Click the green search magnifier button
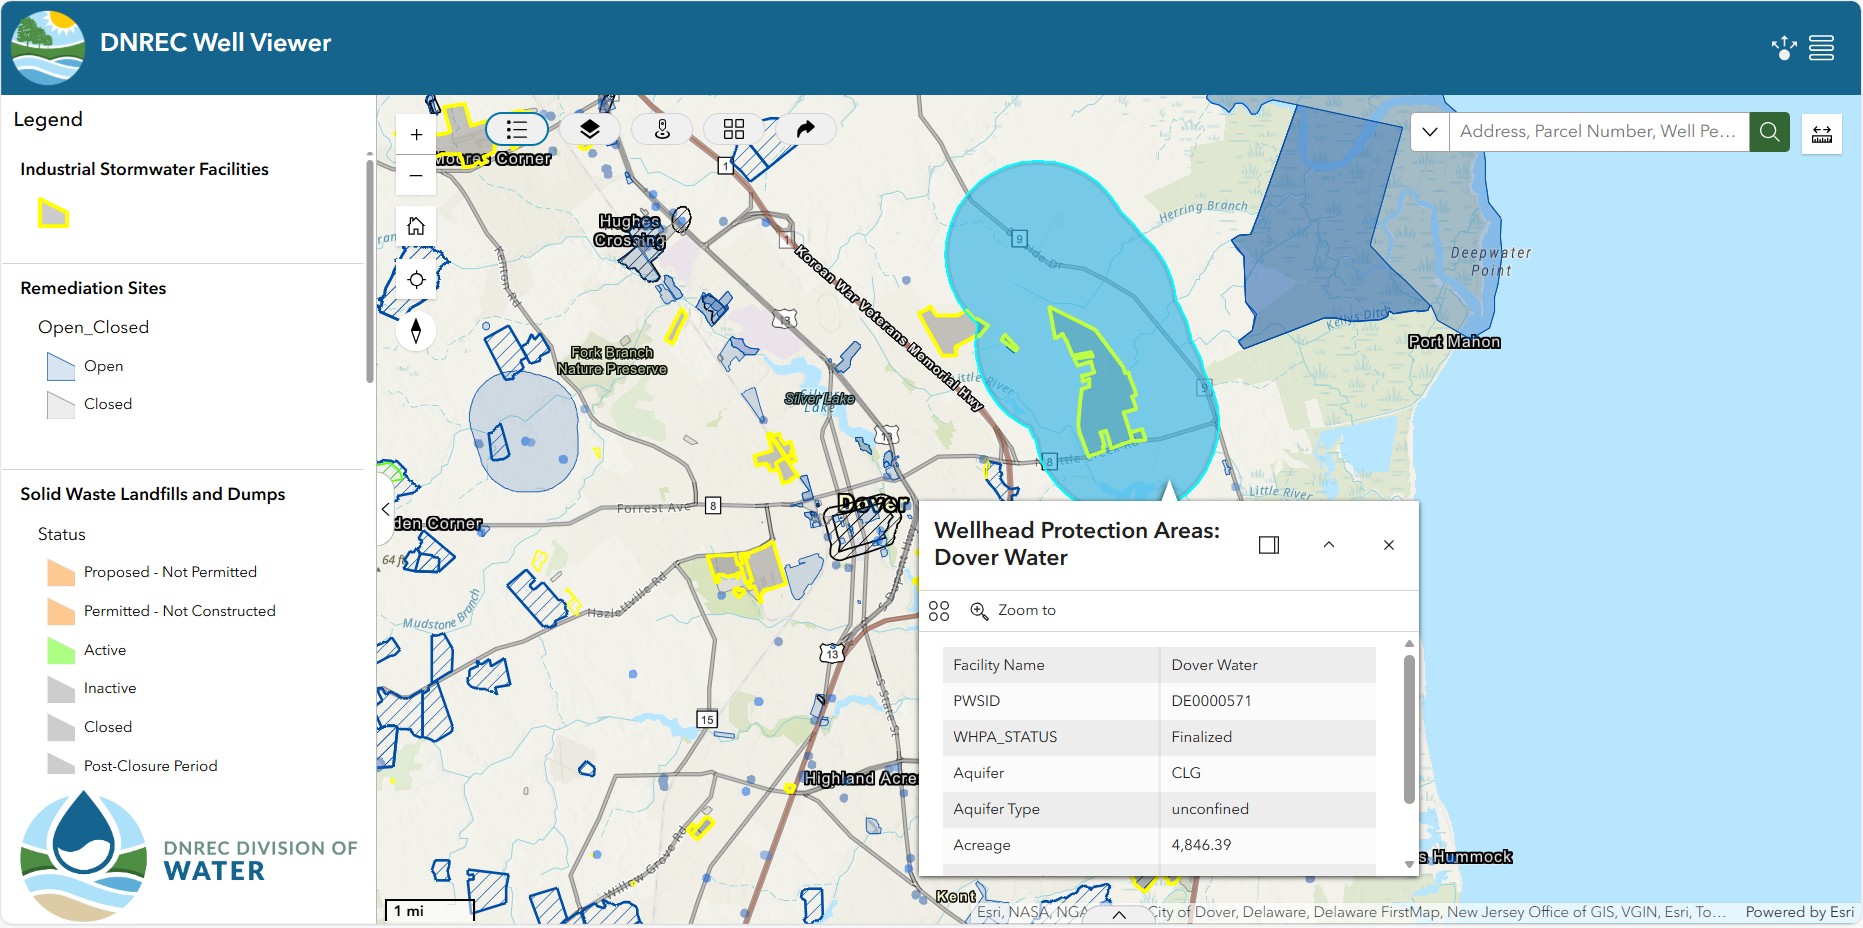Image resolution: width=1863 pixels, height=928 pixels. (x=1769, y=132)
